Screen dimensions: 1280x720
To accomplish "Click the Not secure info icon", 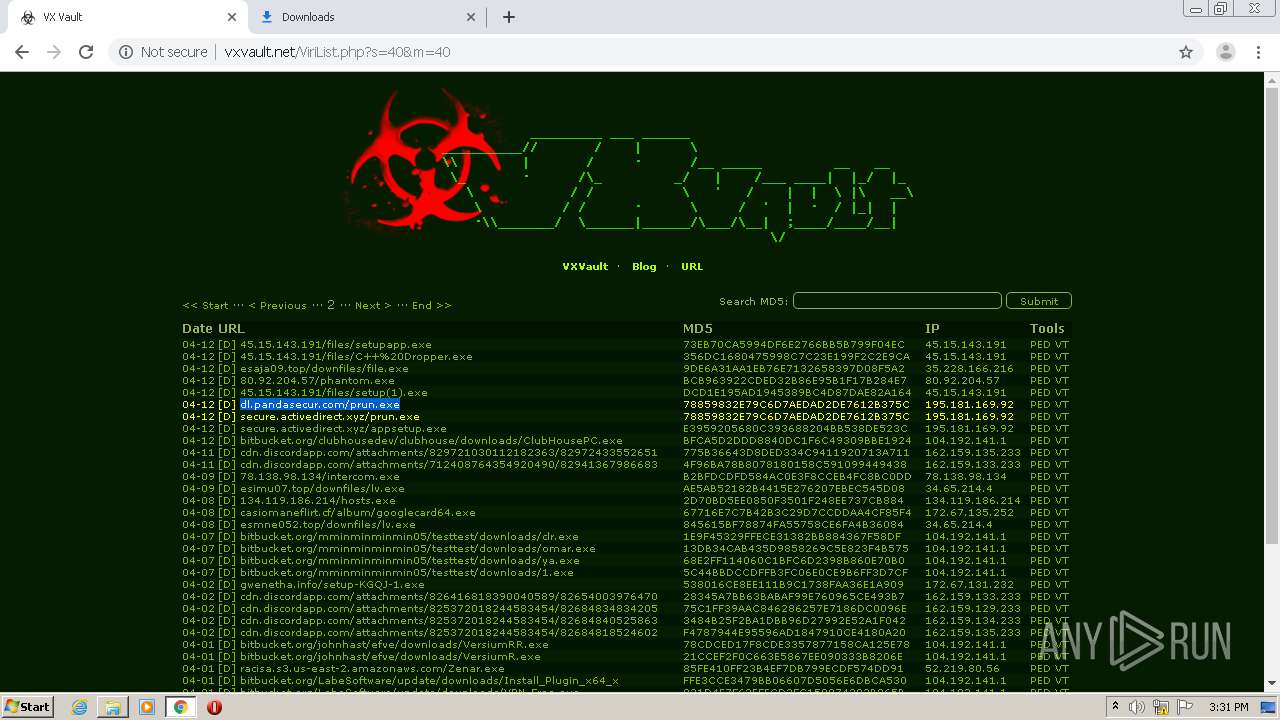I will pos(126,52).
